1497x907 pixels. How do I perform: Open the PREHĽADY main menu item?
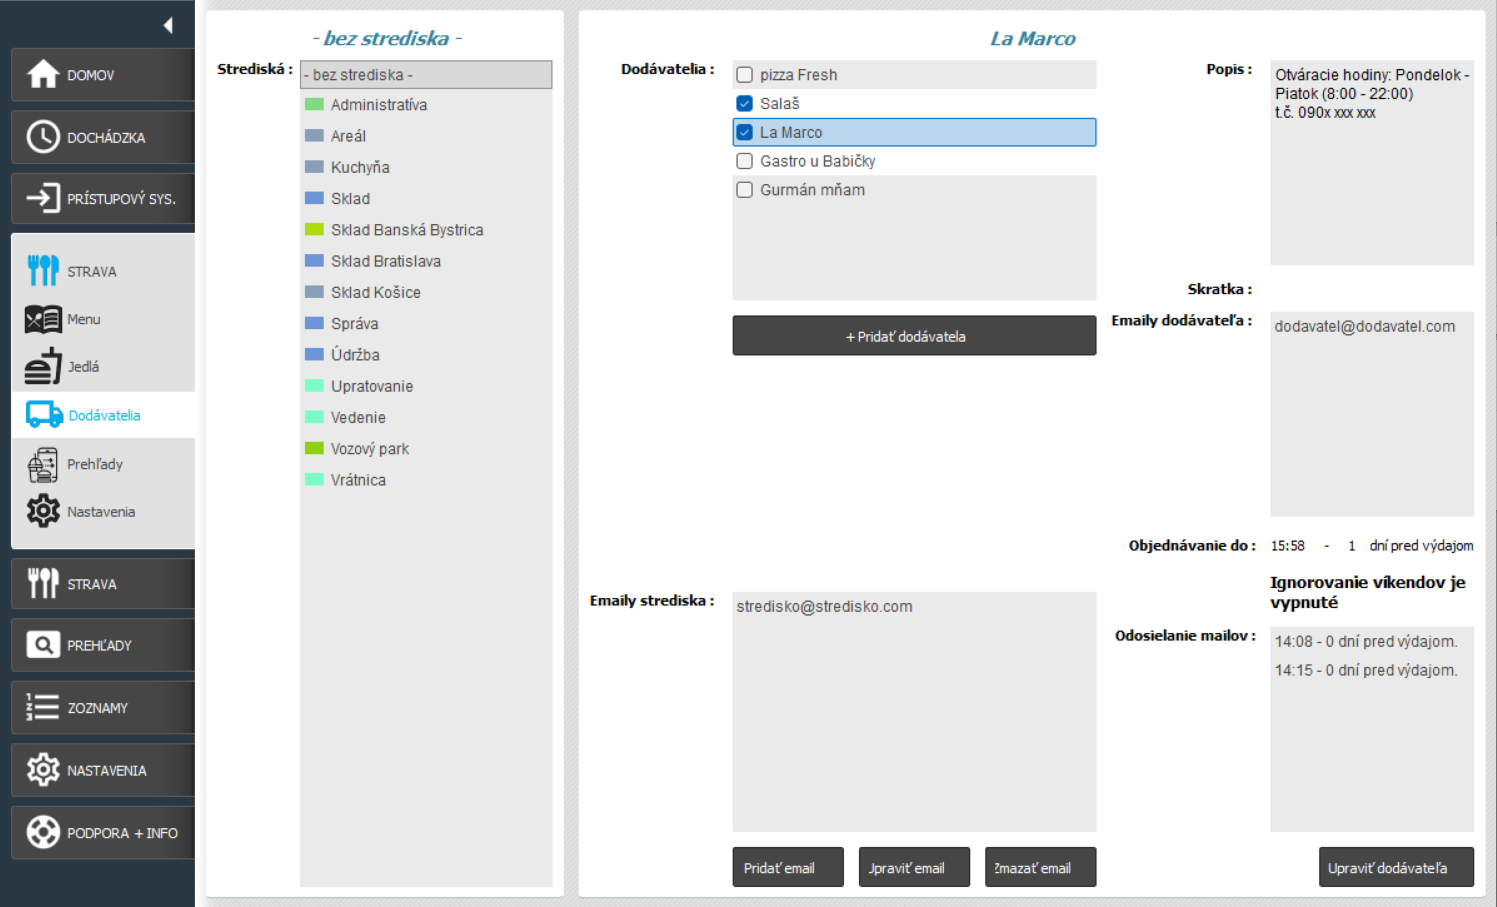pos(103,646)
